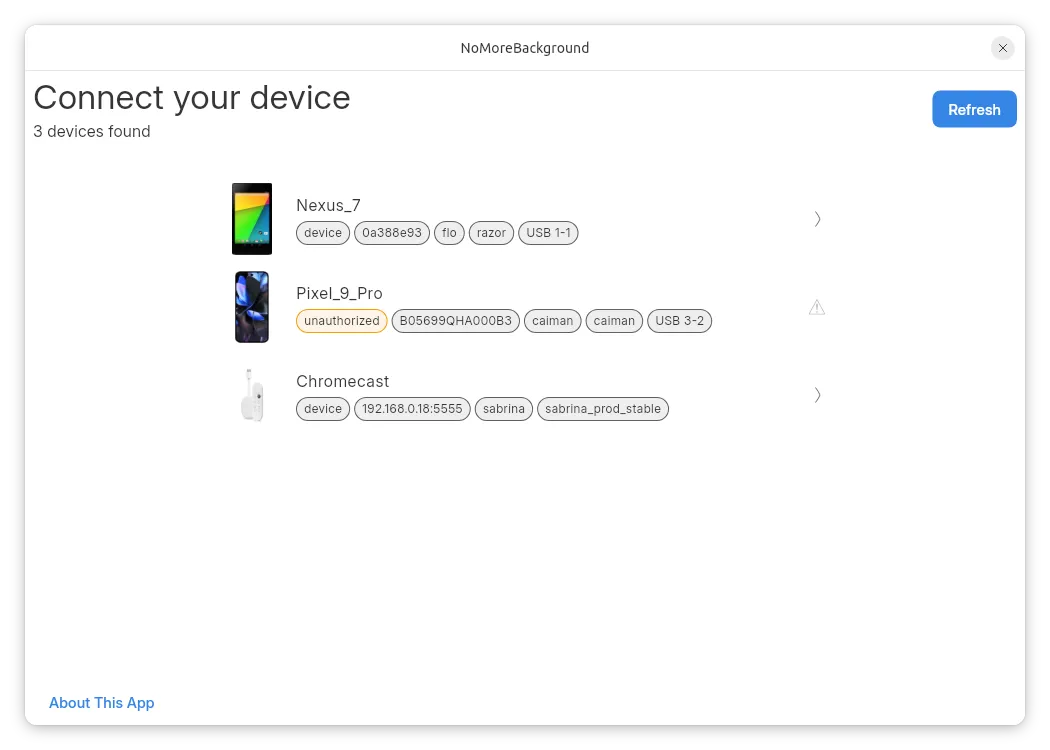Click the Pixel 9 Pro phone image
Screen dimensions: 1050x750
252,307
